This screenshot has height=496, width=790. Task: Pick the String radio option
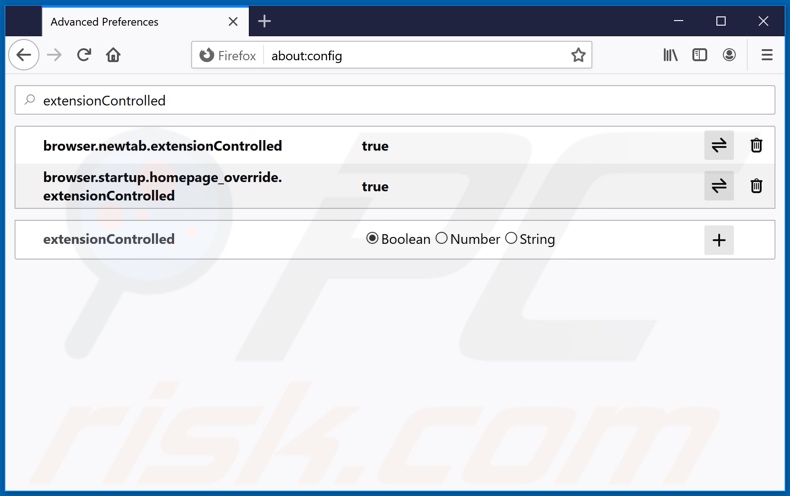click(511, 239)
